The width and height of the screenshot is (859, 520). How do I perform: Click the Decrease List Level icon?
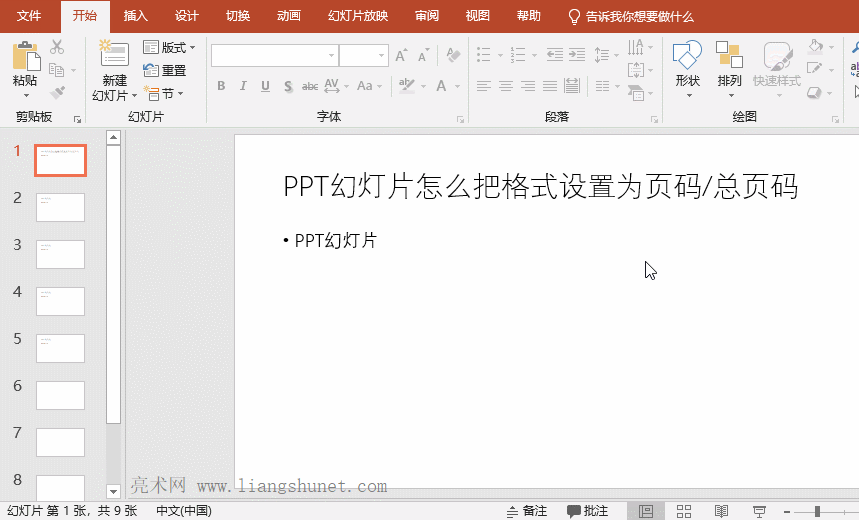[x=554, y=54]
